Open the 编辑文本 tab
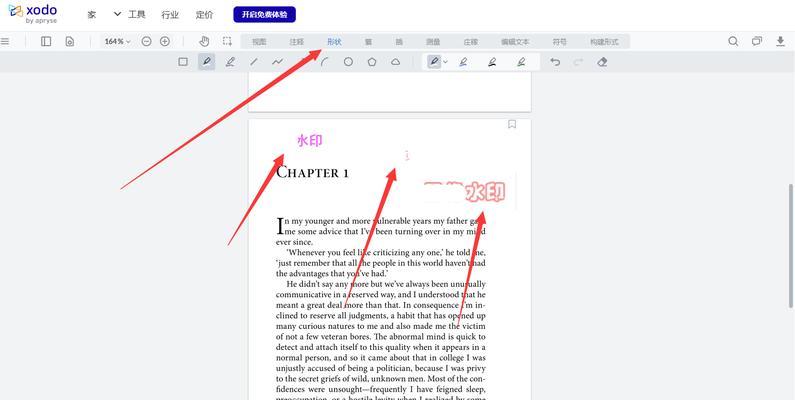The width and height of the screenshot is (795, 400). 515,42
